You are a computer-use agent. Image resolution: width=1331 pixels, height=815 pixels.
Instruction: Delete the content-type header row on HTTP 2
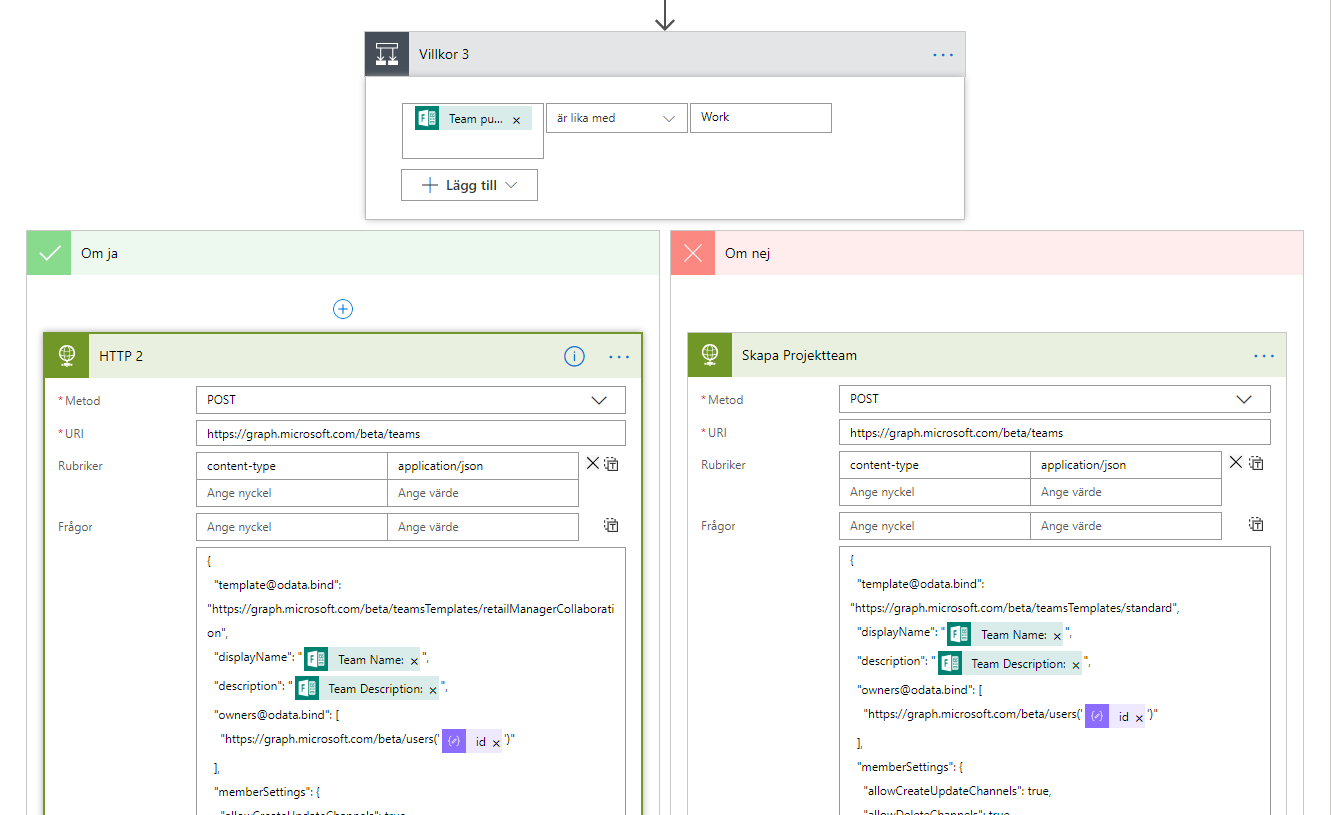592,463
